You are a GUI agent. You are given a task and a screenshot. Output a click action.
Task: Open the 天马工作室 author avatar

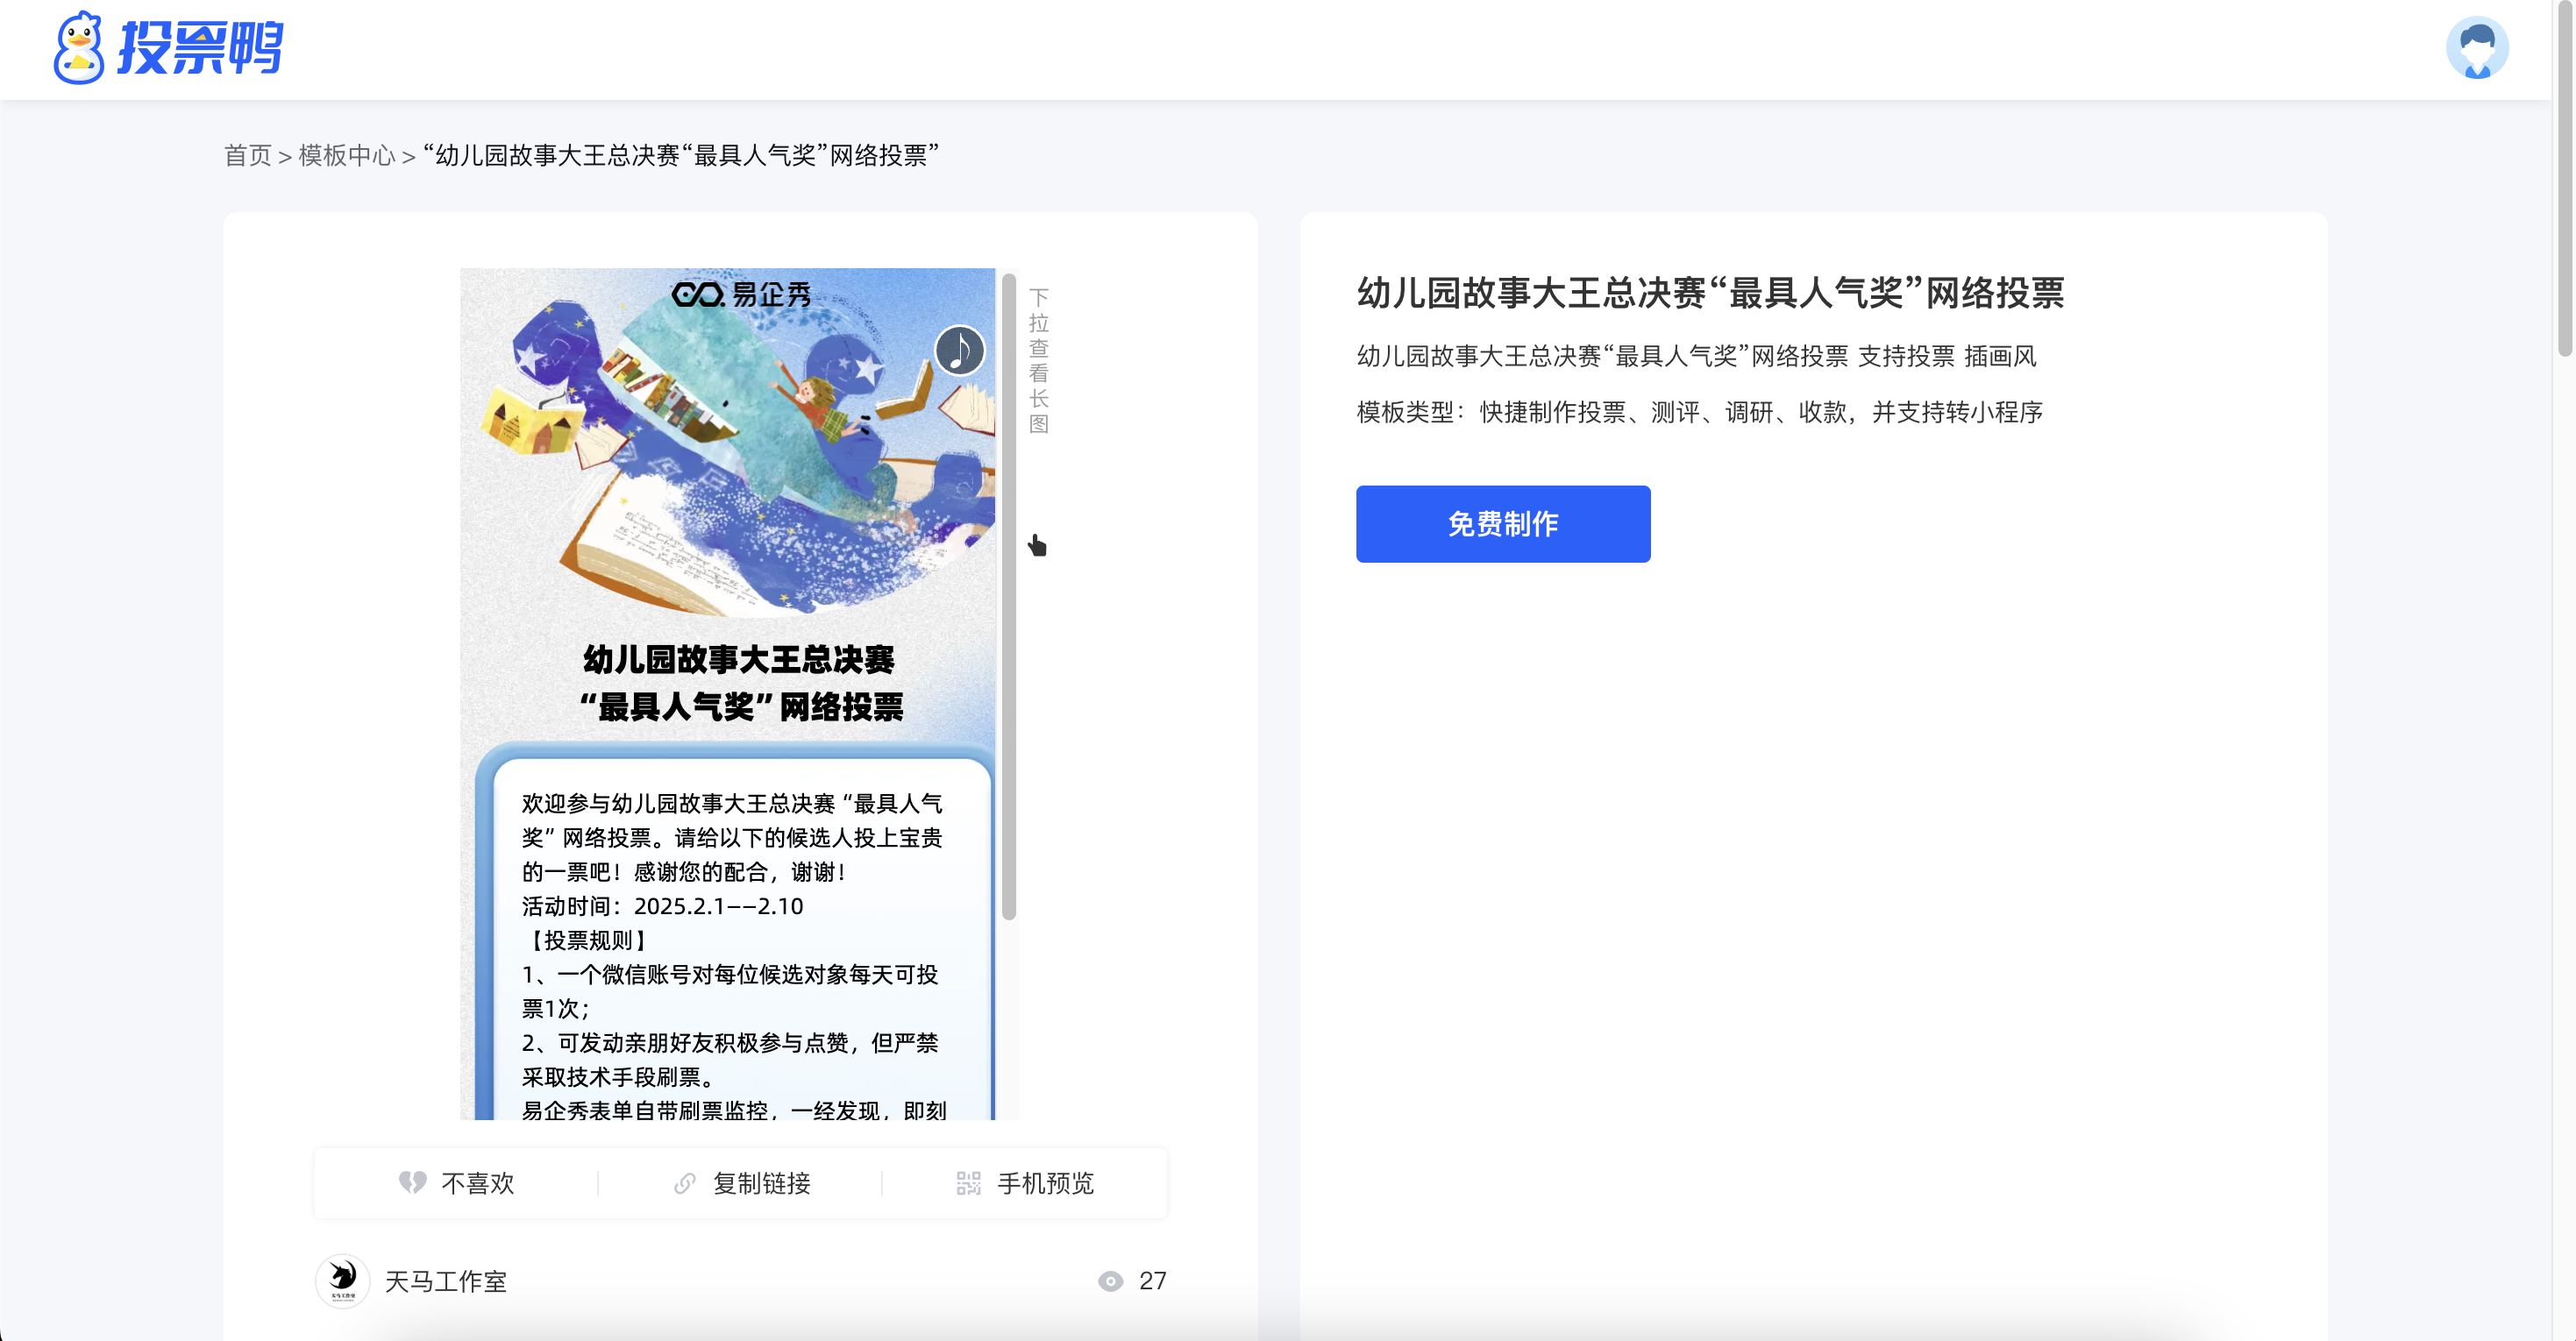tap(343, 1280)
